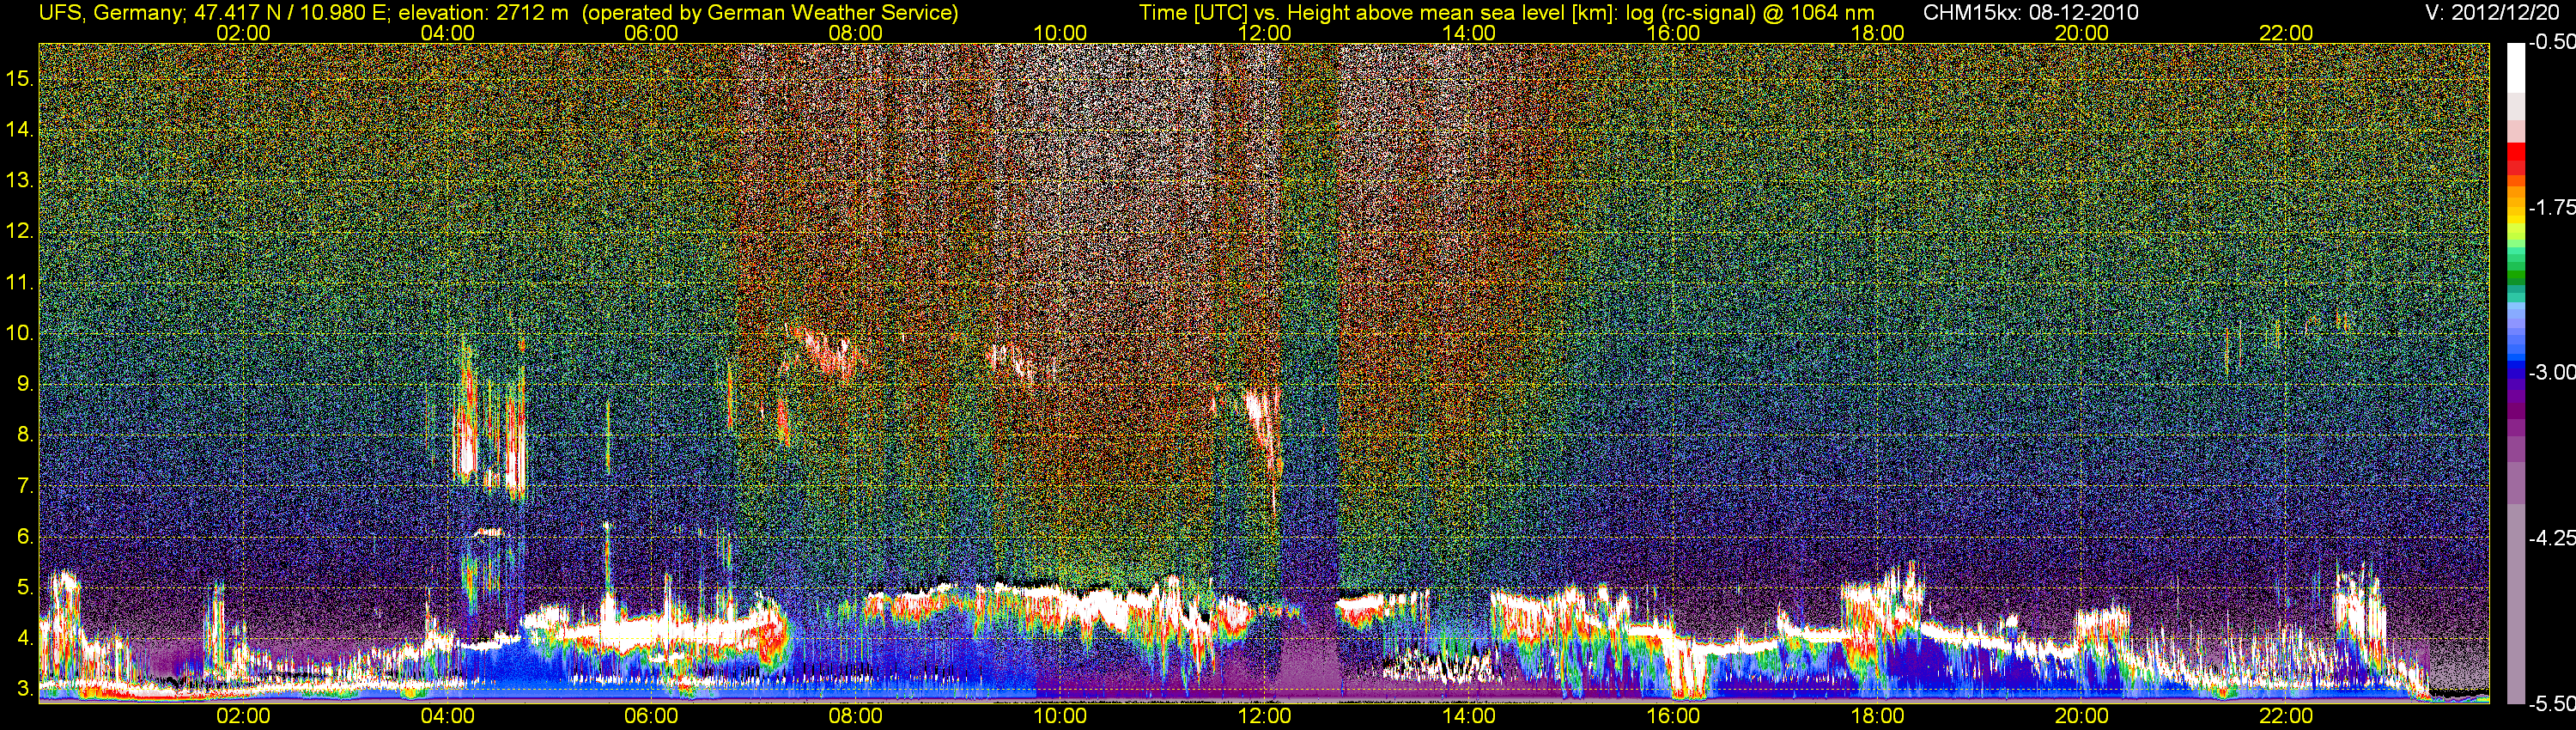Click the 18:00 label on bottom time axis

(1877, 716)
